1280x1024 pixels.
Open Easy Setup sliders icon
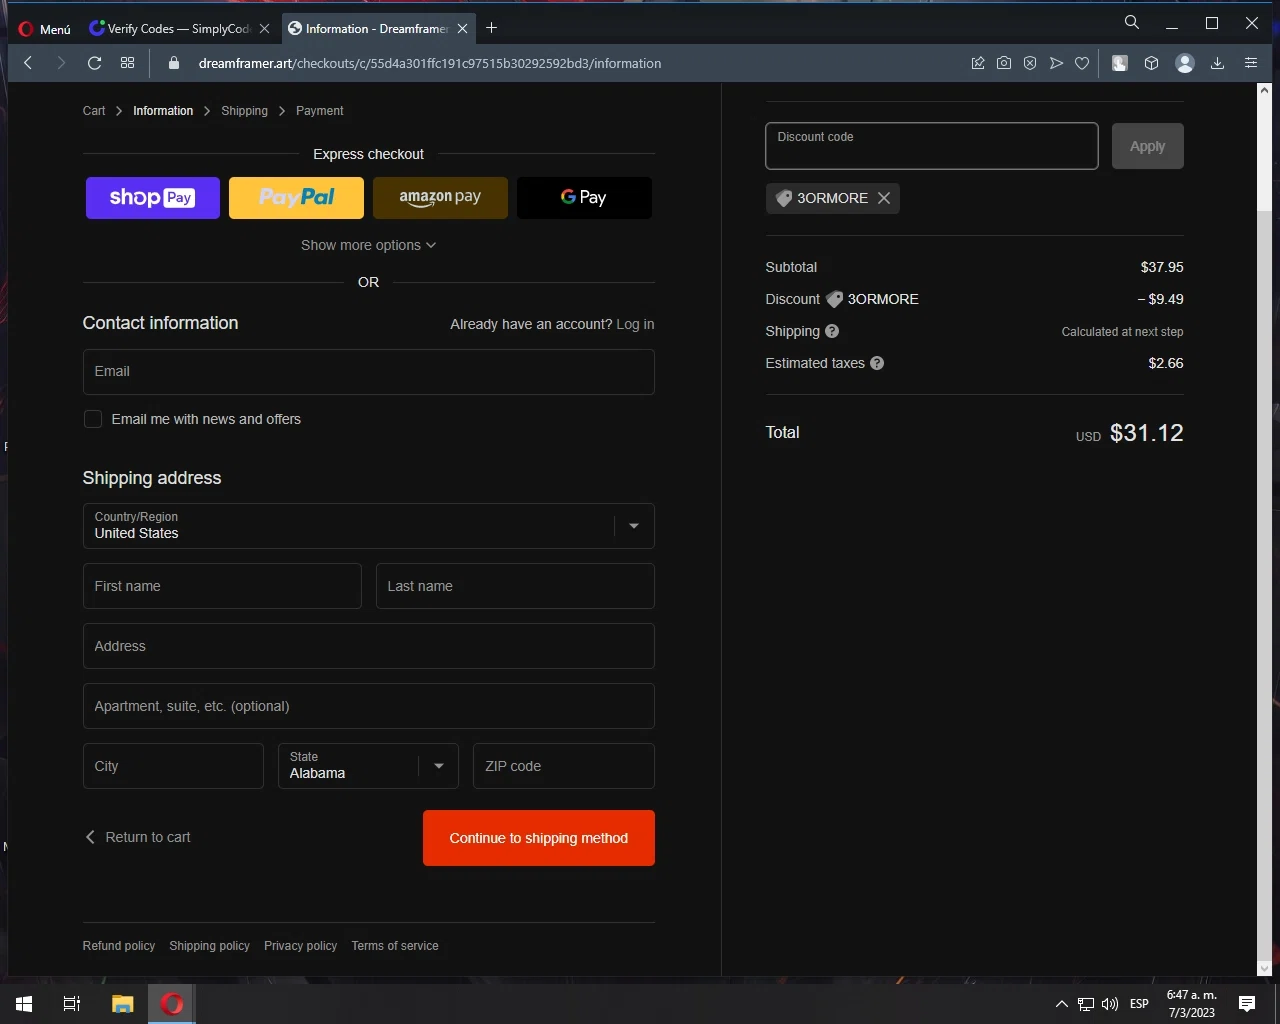point(1250,63)
